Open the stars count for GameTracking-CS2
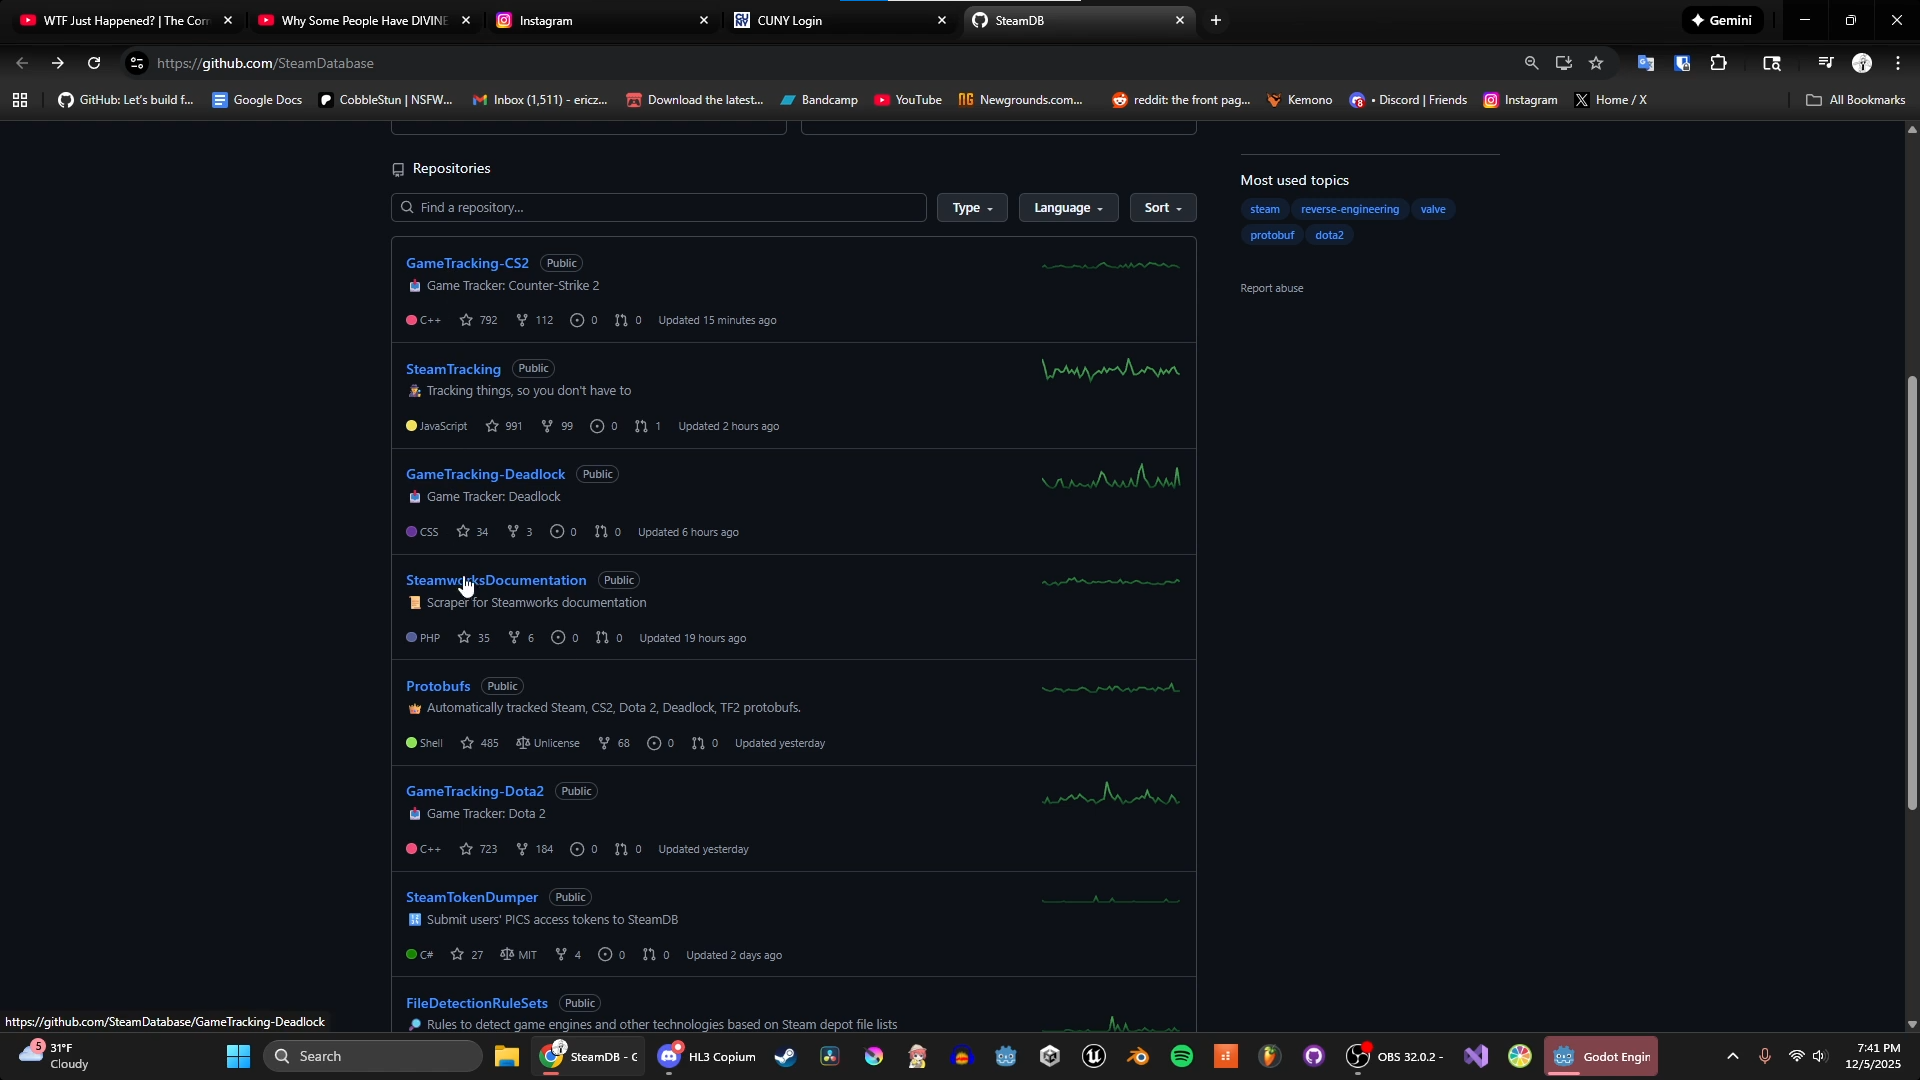Image resolution: width=1920 pixels, height=1080 pixels. pyautogui.click(x=478, y=320)
